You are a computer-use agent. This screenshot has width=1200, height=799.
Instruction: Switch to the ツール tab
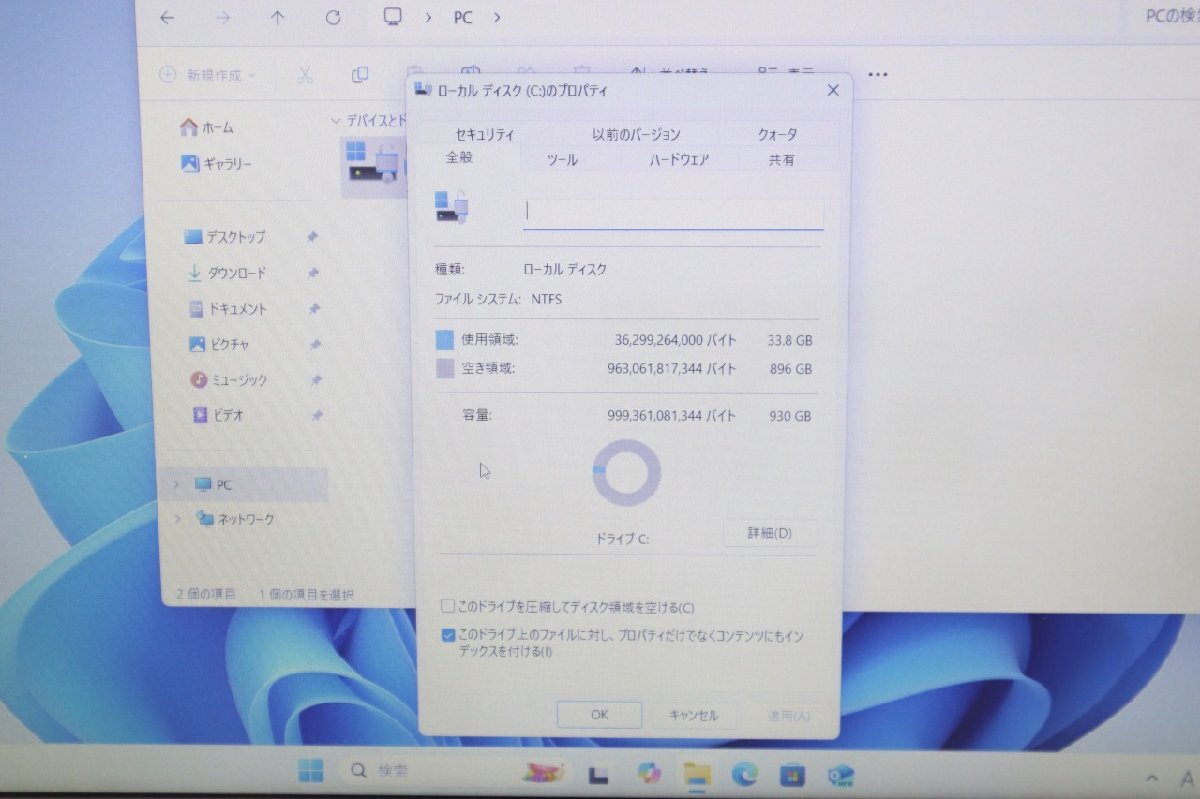pyautogui.click(x=562, y=160)
